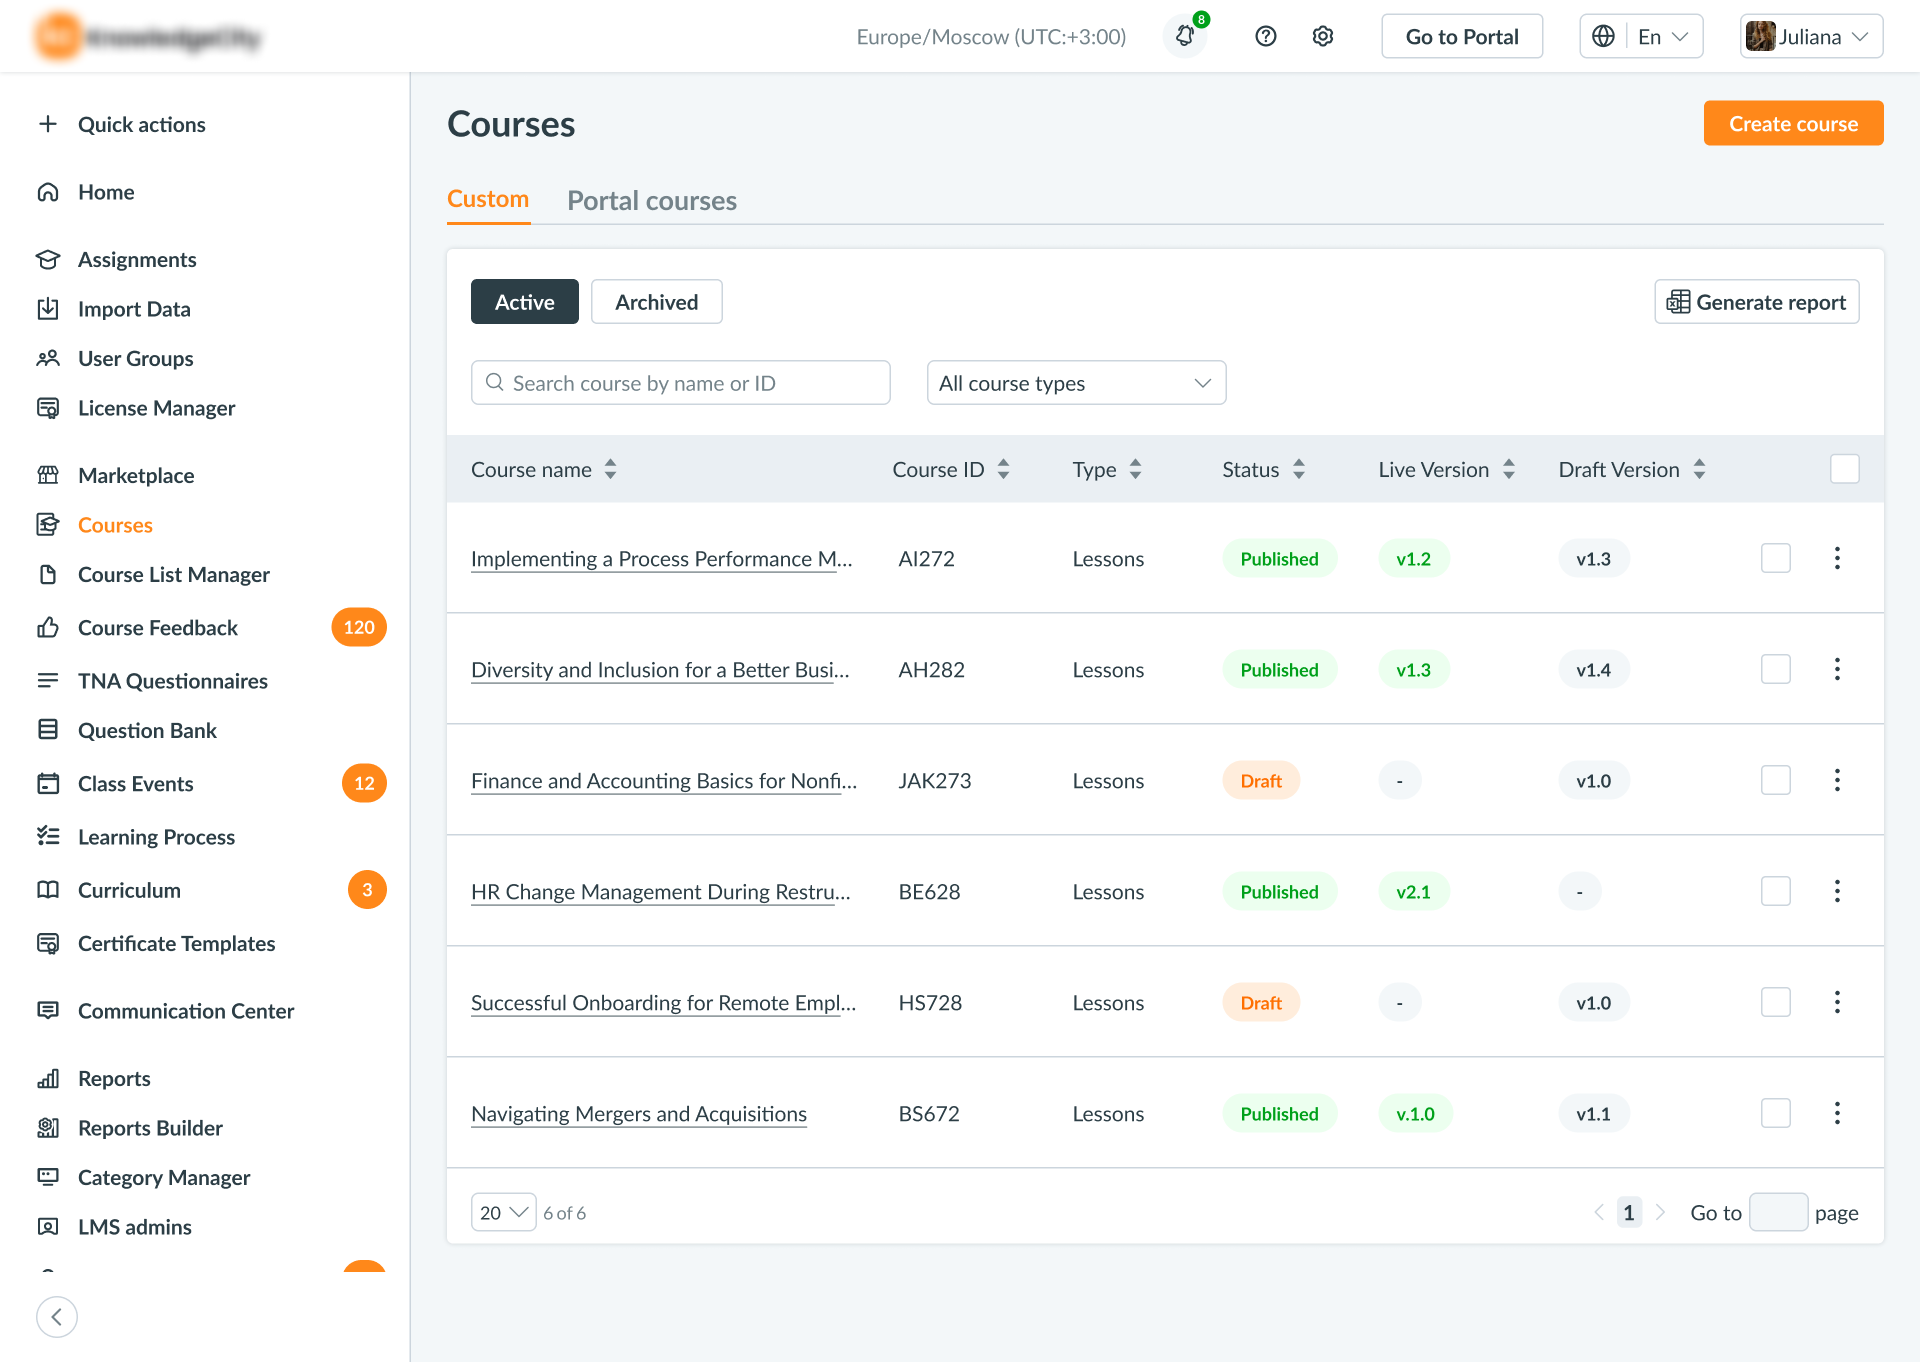Open settings gear icon in header
The height and width of the screenshot is (1362, 1920).
[x=1323, y=36]
